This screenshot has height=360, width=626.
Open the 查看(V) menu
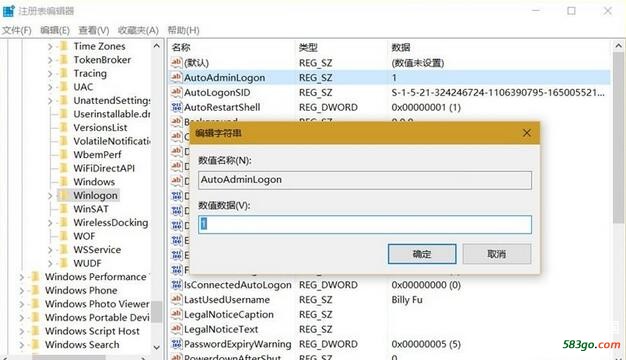[94, 30]
